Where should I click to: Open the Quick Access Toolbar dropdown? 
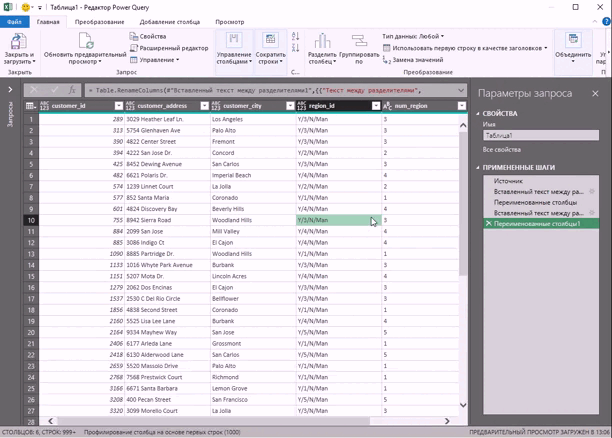click(x=39, y=7)
